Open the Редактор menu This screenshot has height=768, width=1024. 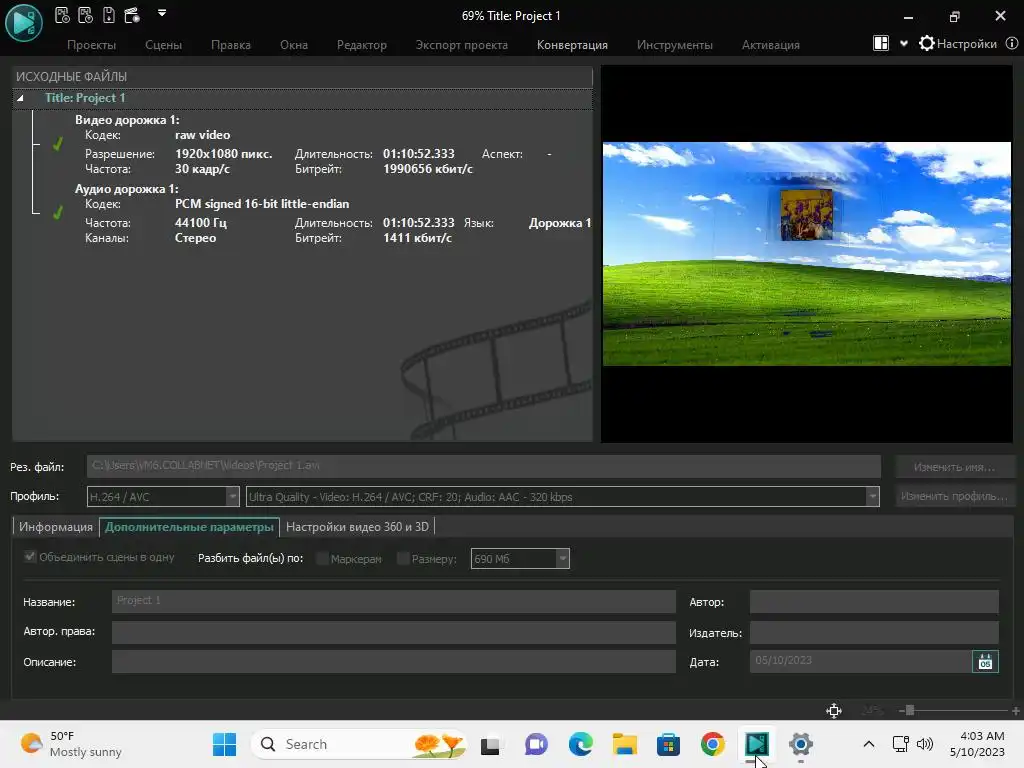(x=362, y=45)
